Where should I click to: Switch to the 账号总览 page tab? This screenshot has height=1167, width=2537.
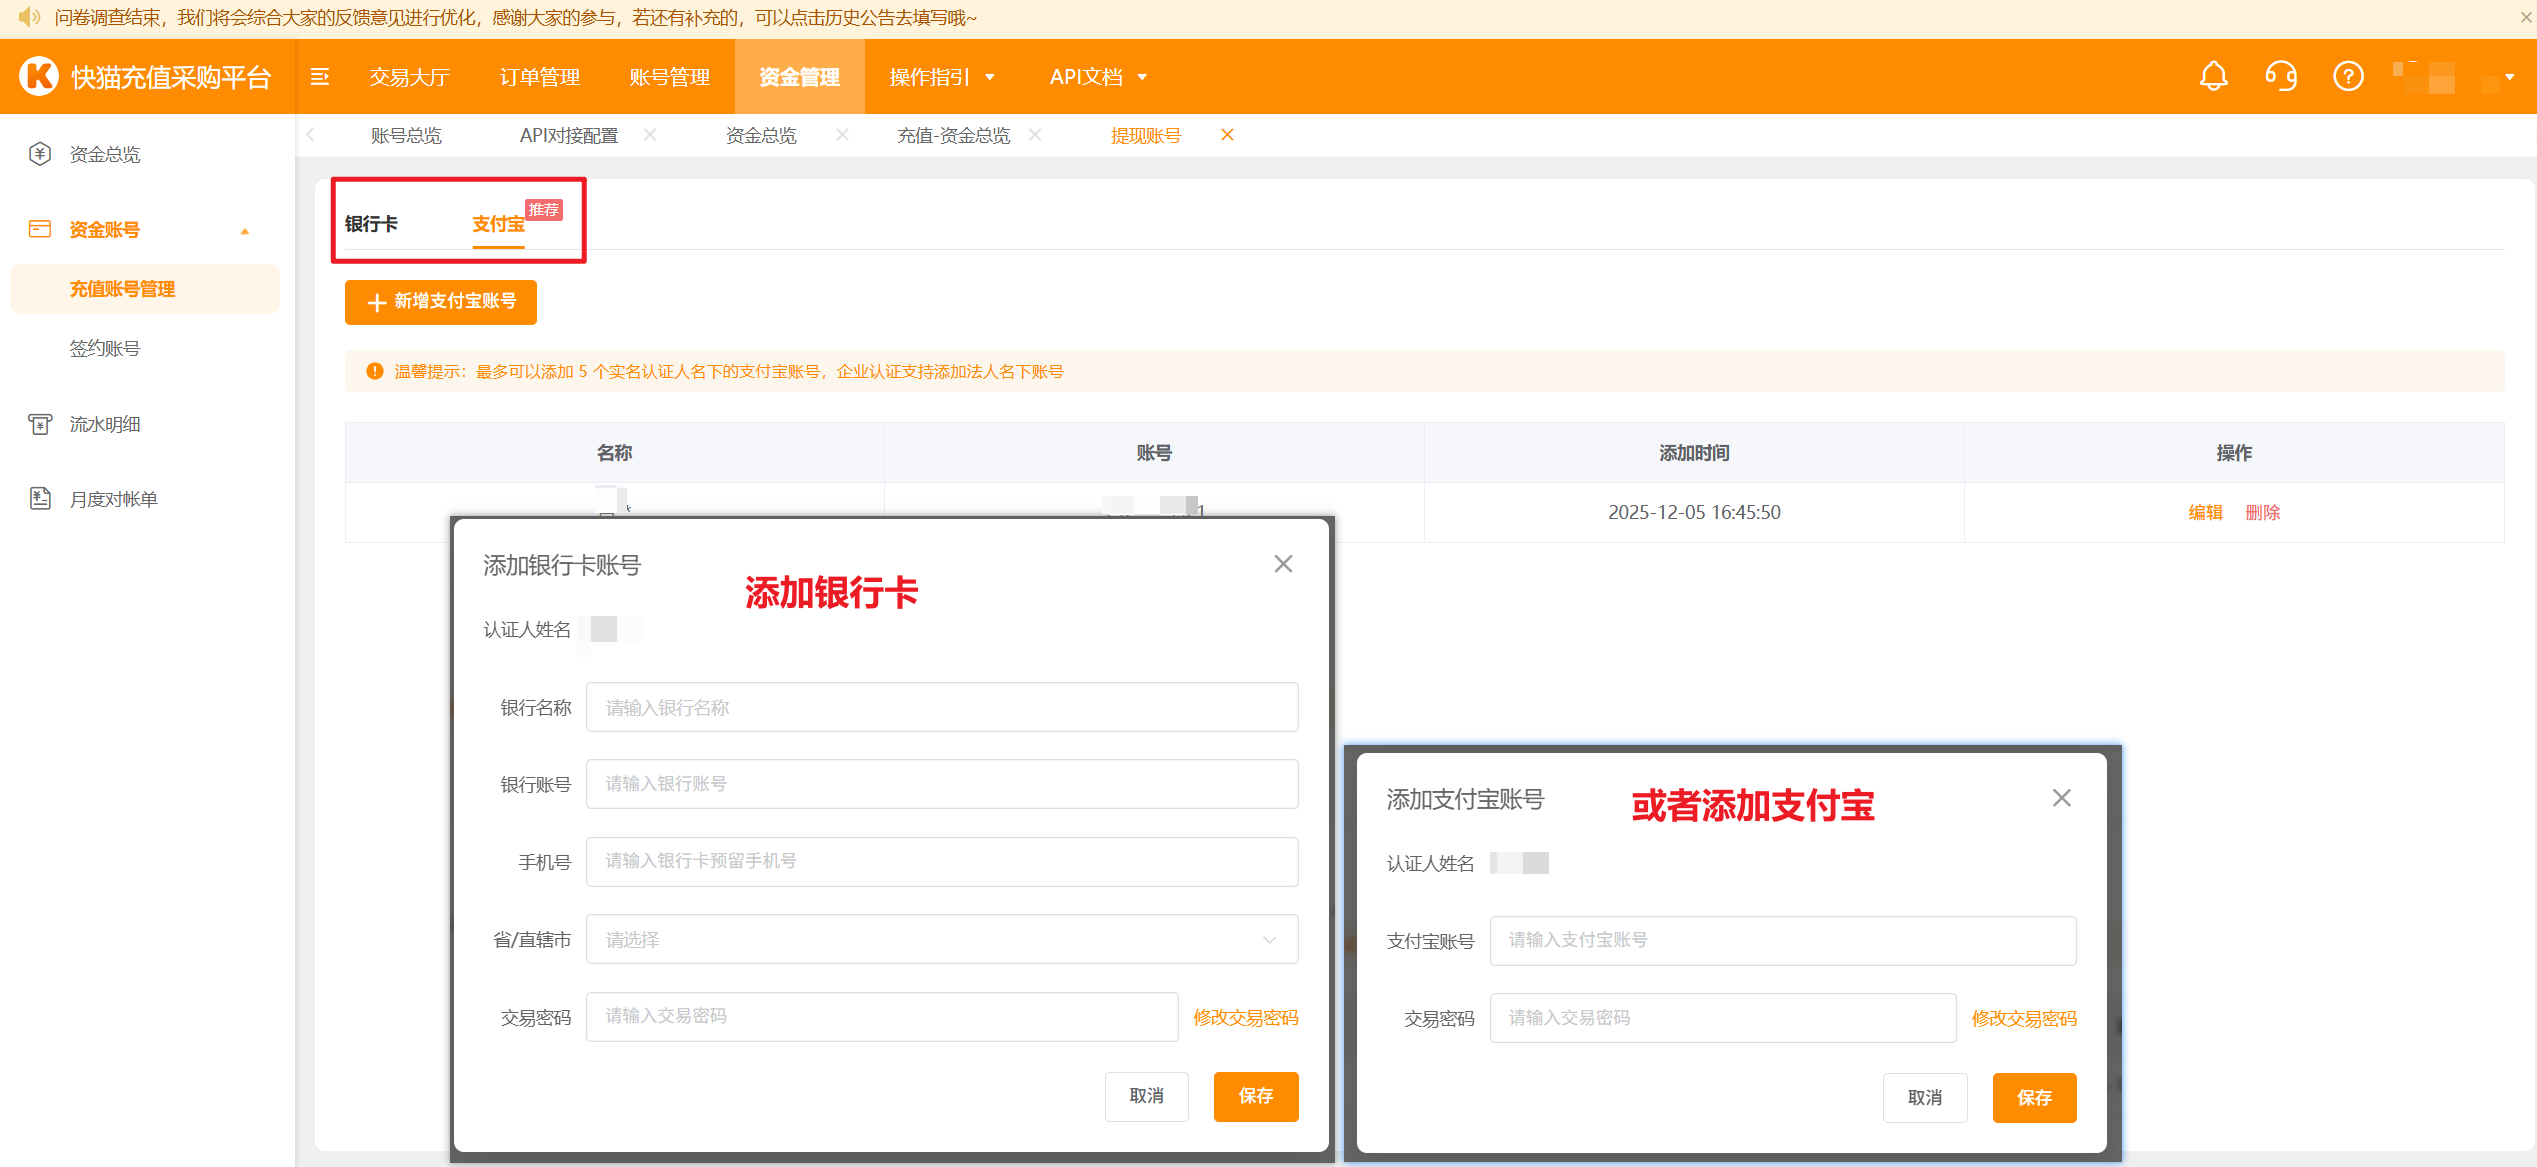coord(406,136)
